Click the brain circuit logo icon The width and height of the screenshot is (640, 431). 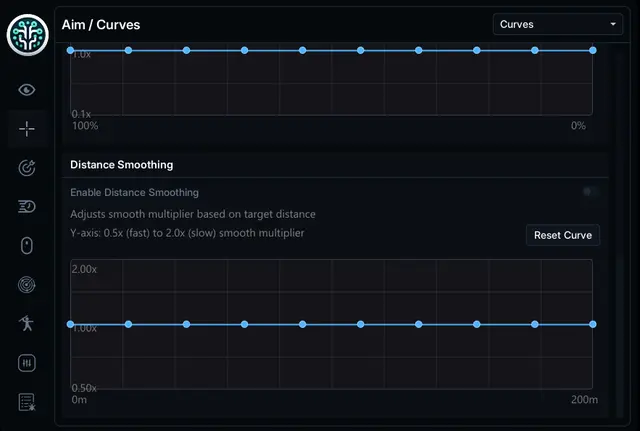click(27, 35)
